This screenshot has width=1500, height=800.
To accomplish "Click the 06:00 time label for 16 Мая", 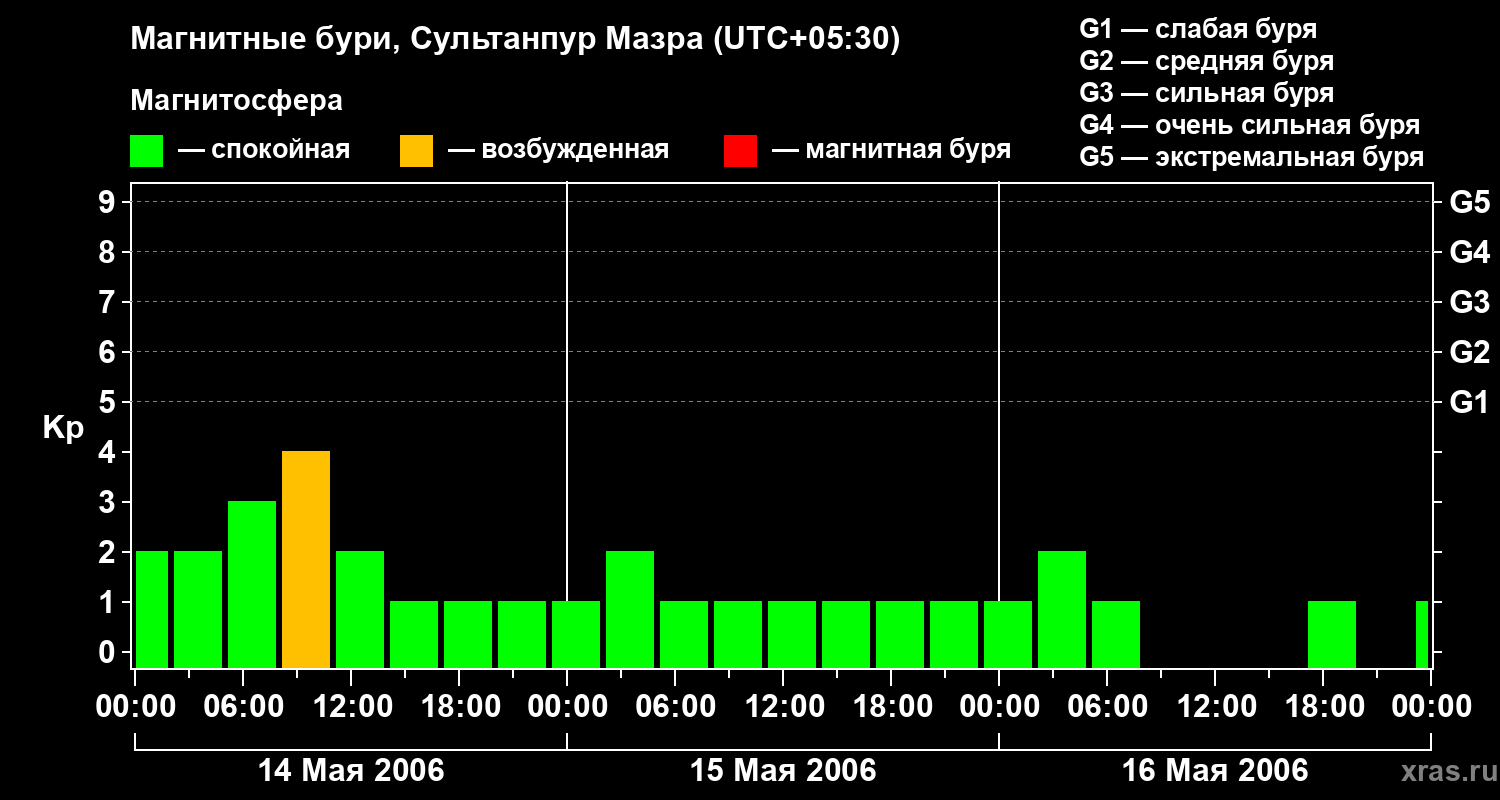I will [1107, 707].
